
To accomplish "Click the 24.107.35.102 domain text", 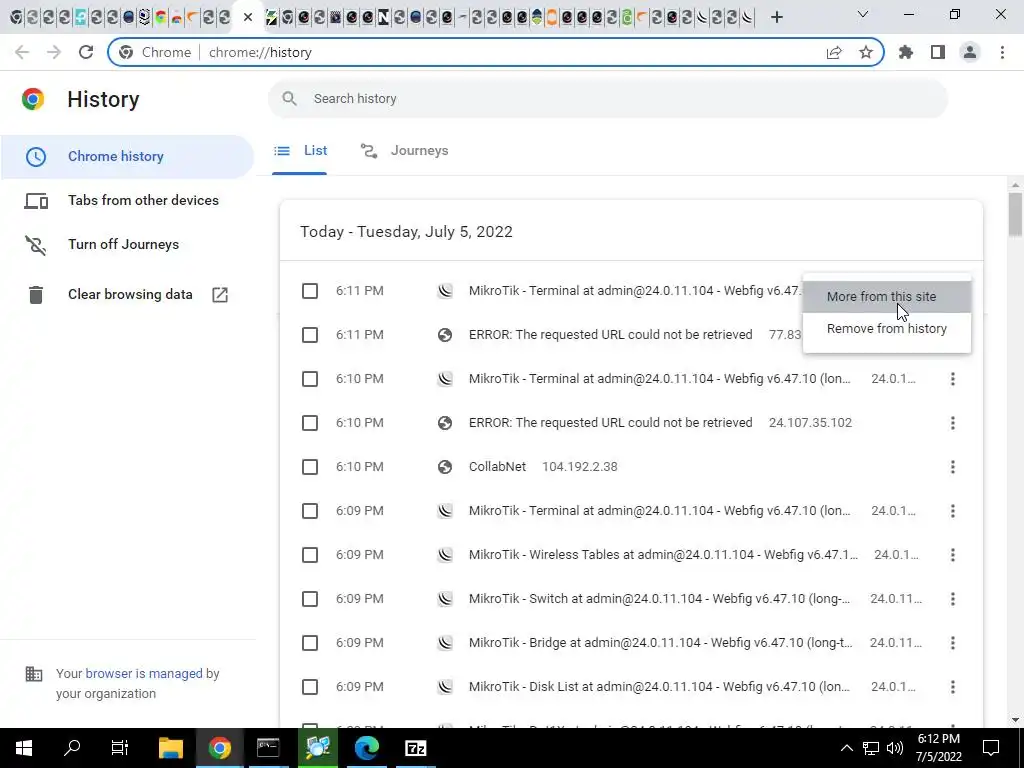I will coord(810,423).
